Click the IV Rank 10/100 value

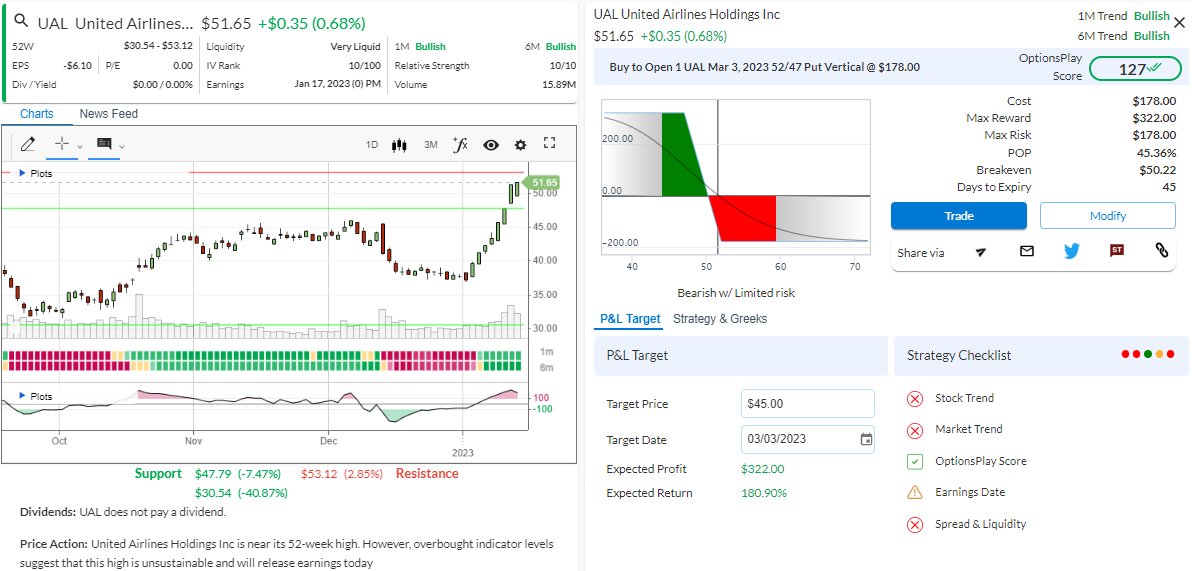[x=364, y=65]
